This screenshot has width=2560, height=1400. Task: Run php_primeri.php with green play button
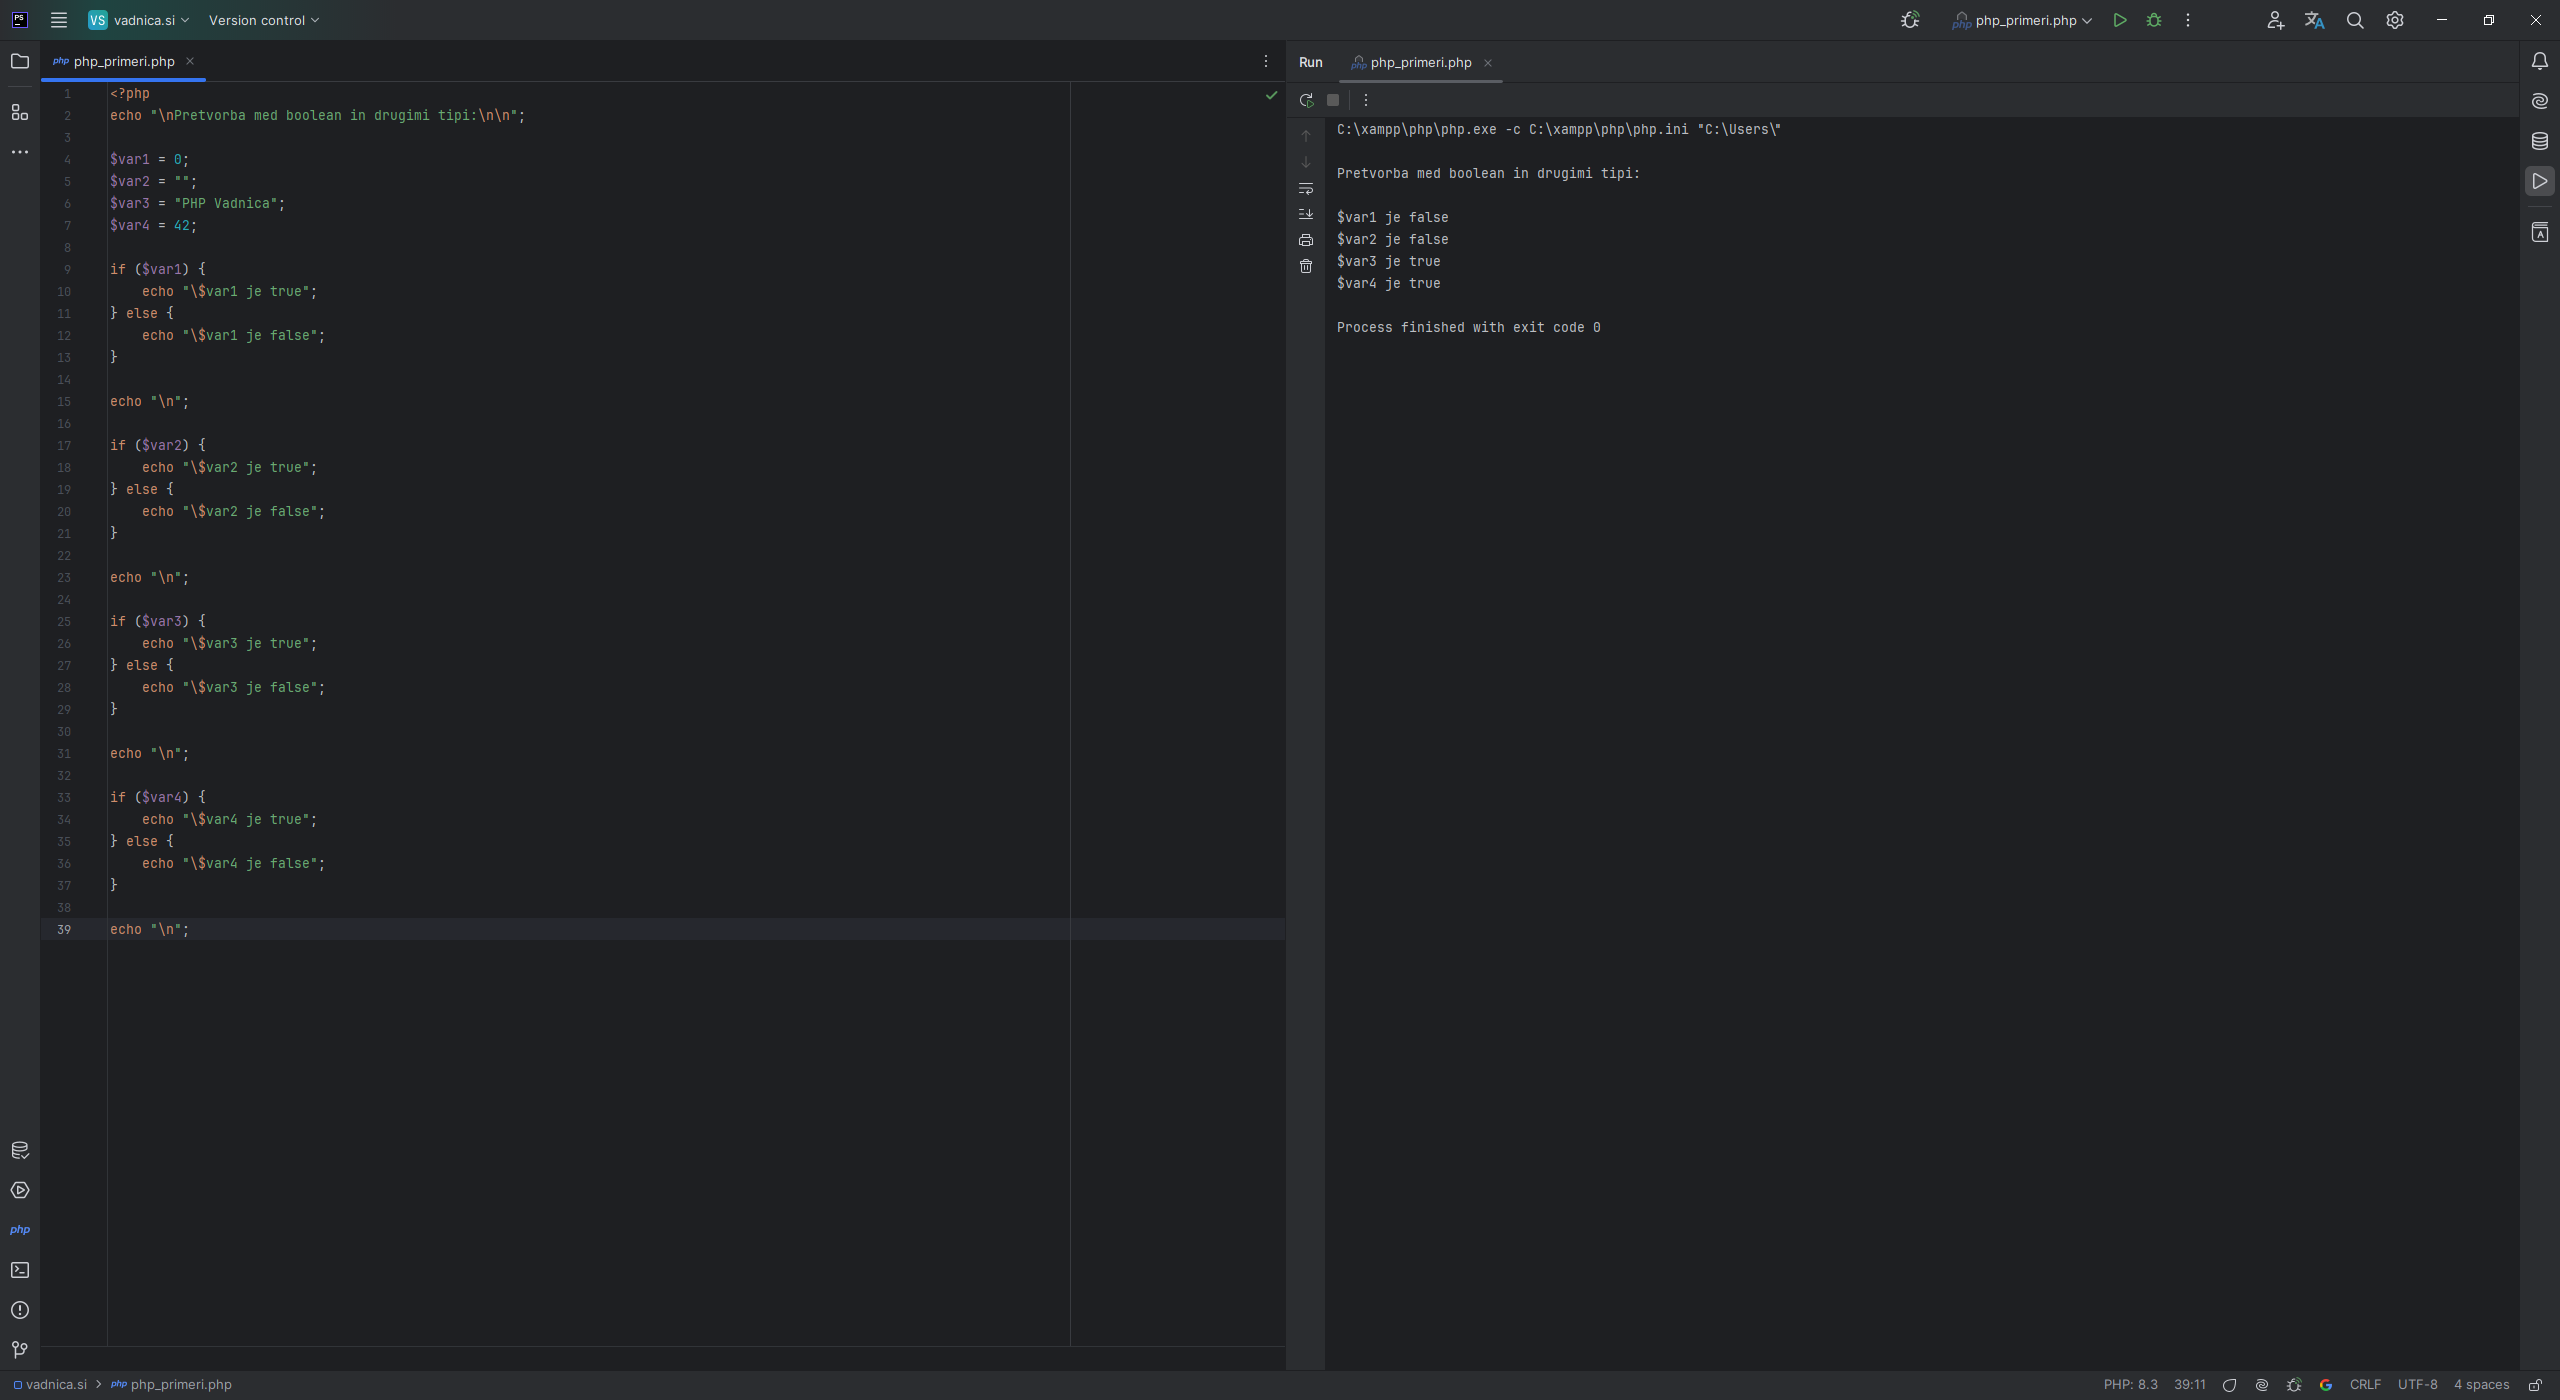pyautogui.click(x=2120, y=20)
